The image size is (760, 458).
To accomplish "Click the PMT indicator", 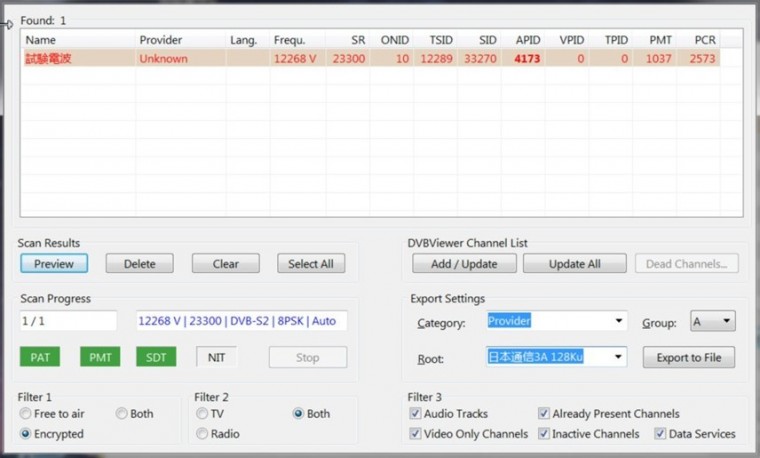I will [100, 357].
